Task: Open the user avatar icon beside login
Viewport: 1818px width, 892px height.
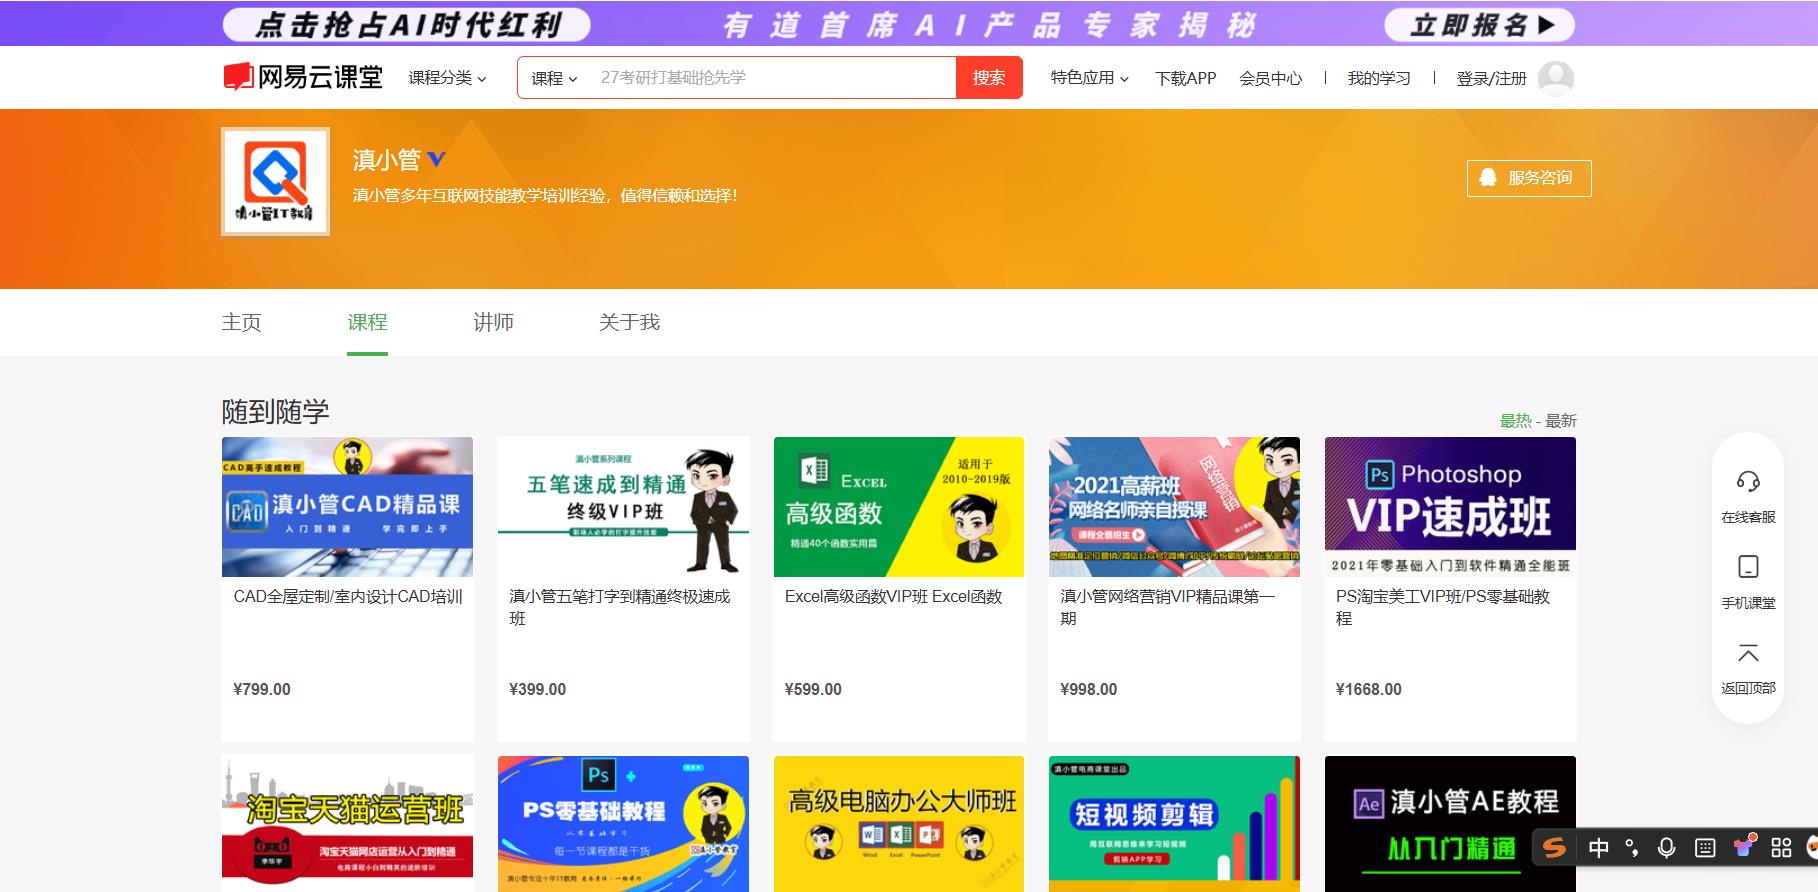Action: [x=1555, y=78]
